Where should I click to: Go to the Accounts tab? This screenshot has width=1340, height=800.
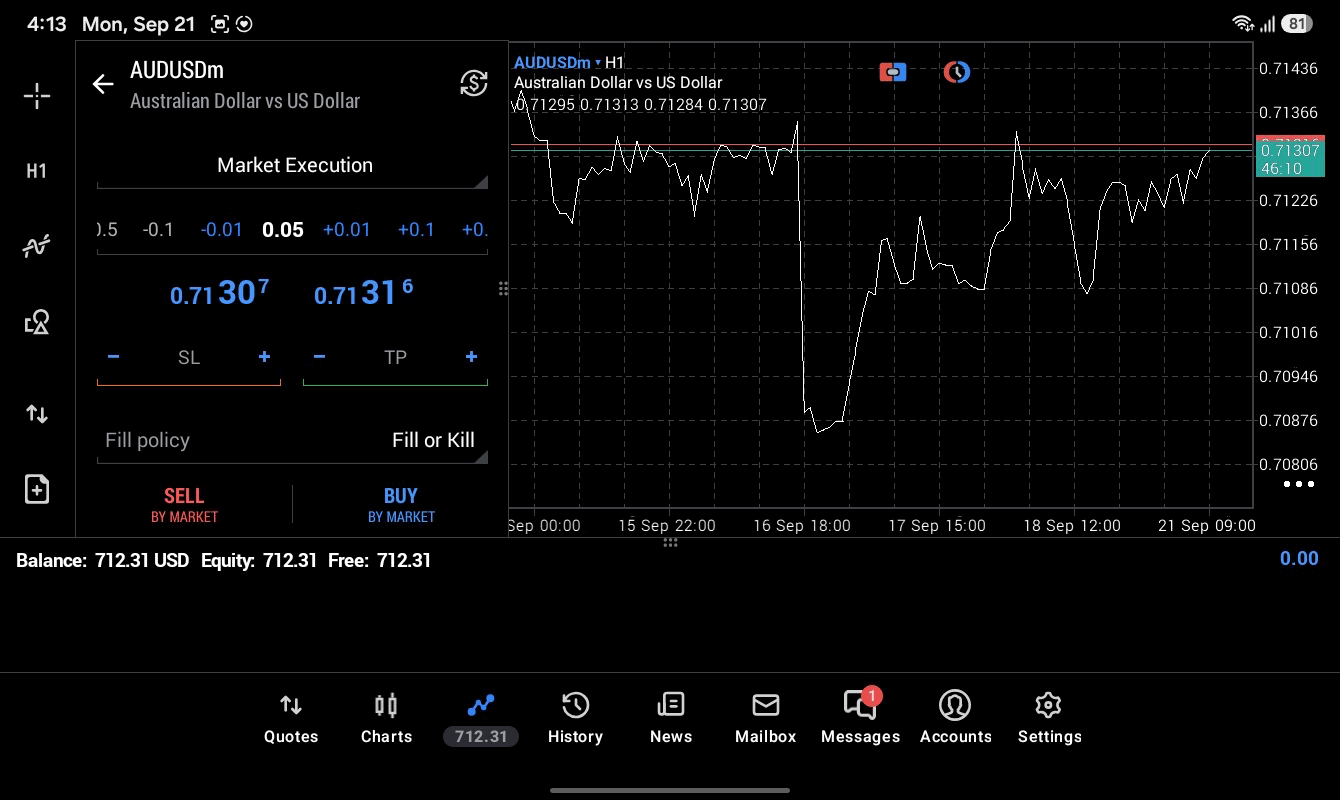[955, 719]
